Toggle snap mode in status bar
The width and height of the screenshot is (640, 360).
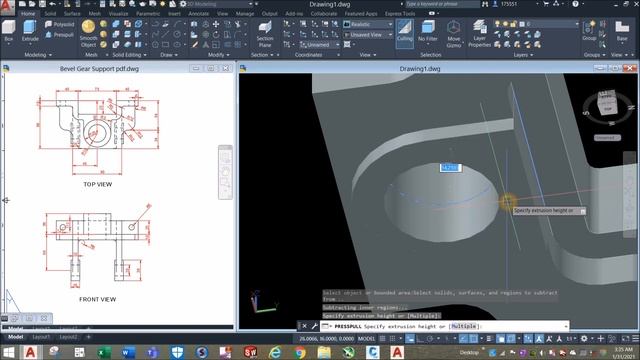(392, 338)
